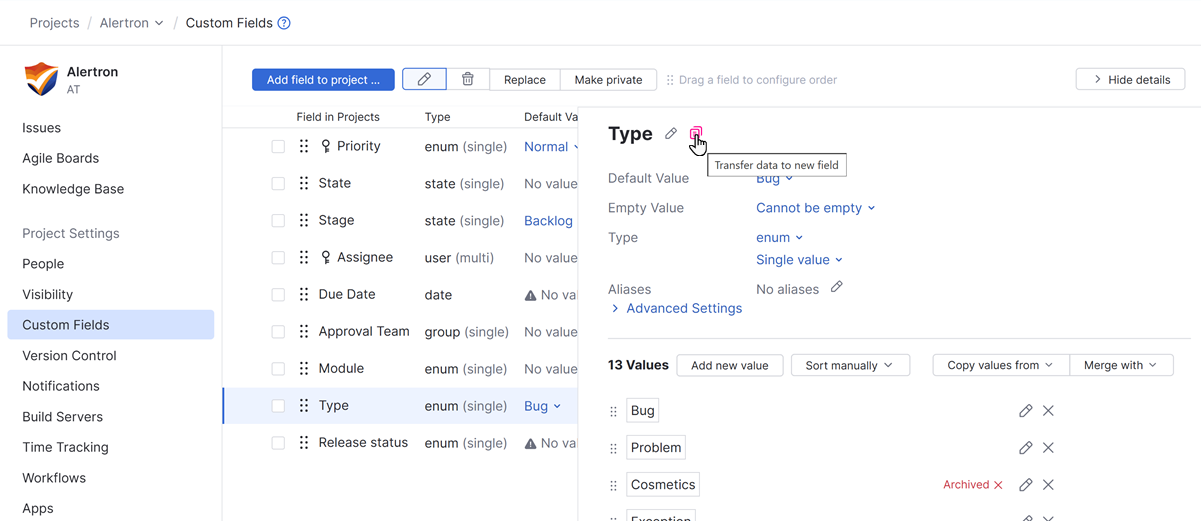Click the Transfer data to new field icon
Image resolution: width=1201 pixels, height=521 pixels.
(x=696, y=134)
